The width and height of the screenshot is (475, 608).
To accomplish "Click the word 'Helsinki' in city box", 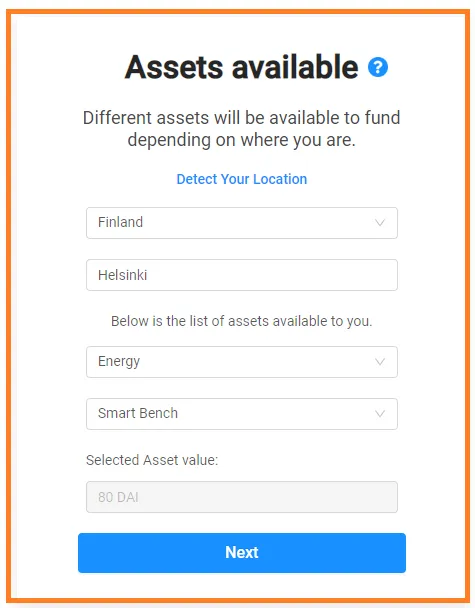I will pos(123,275).
